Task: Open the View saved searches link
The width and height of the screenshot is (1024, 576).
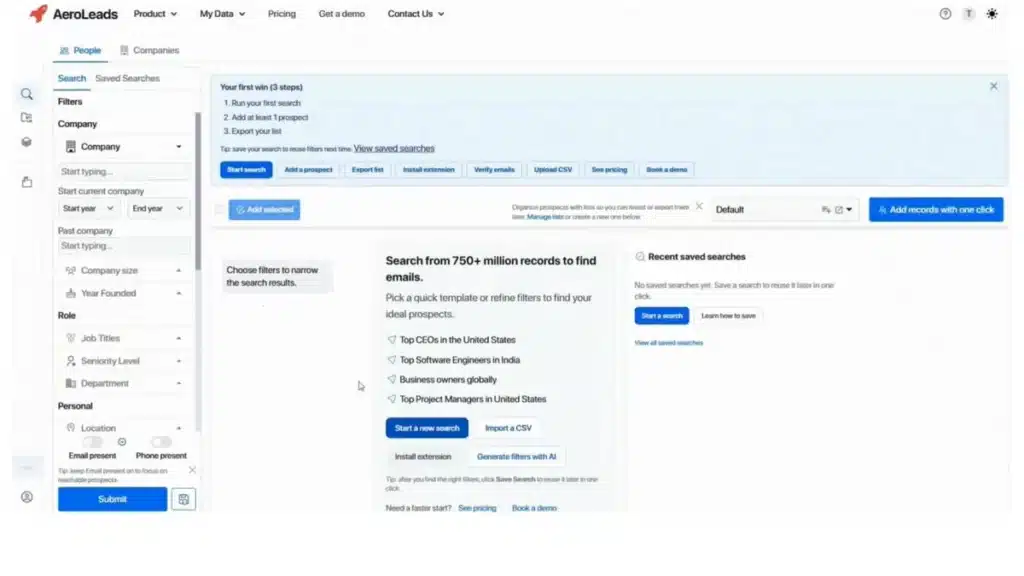Action: (x=394, y=148)
